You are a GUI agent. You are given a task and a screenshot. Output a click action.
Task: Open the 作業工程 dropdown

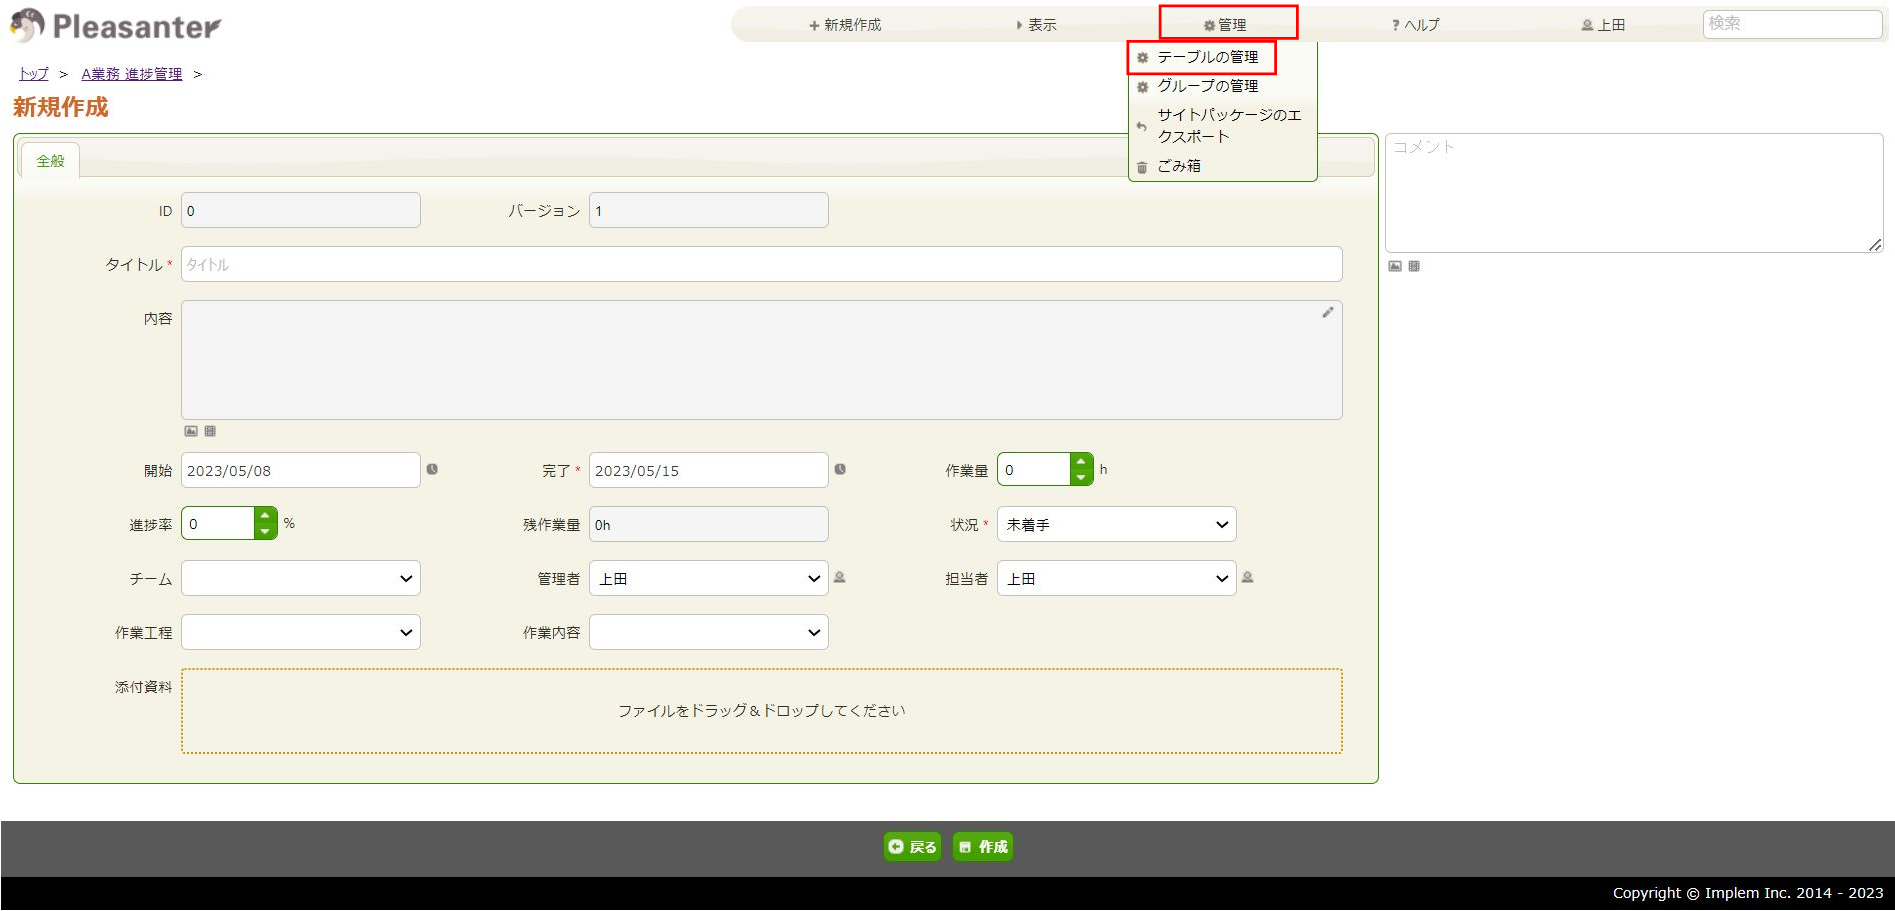click(x=300, y=633)
